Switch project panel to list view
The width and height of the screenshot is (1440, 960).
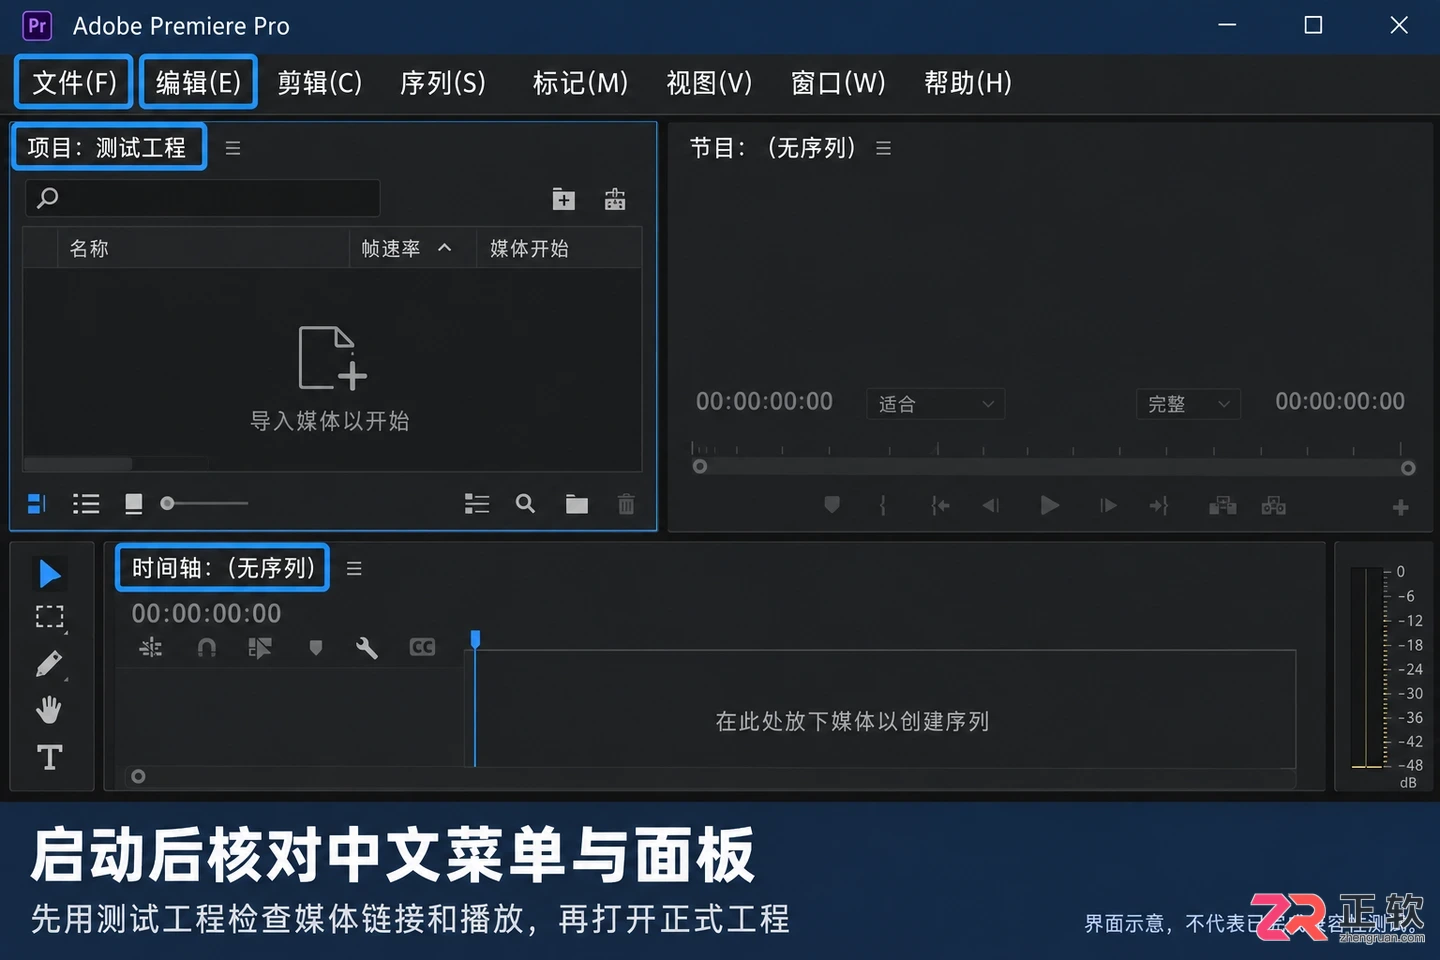click(x=86, y=504)
